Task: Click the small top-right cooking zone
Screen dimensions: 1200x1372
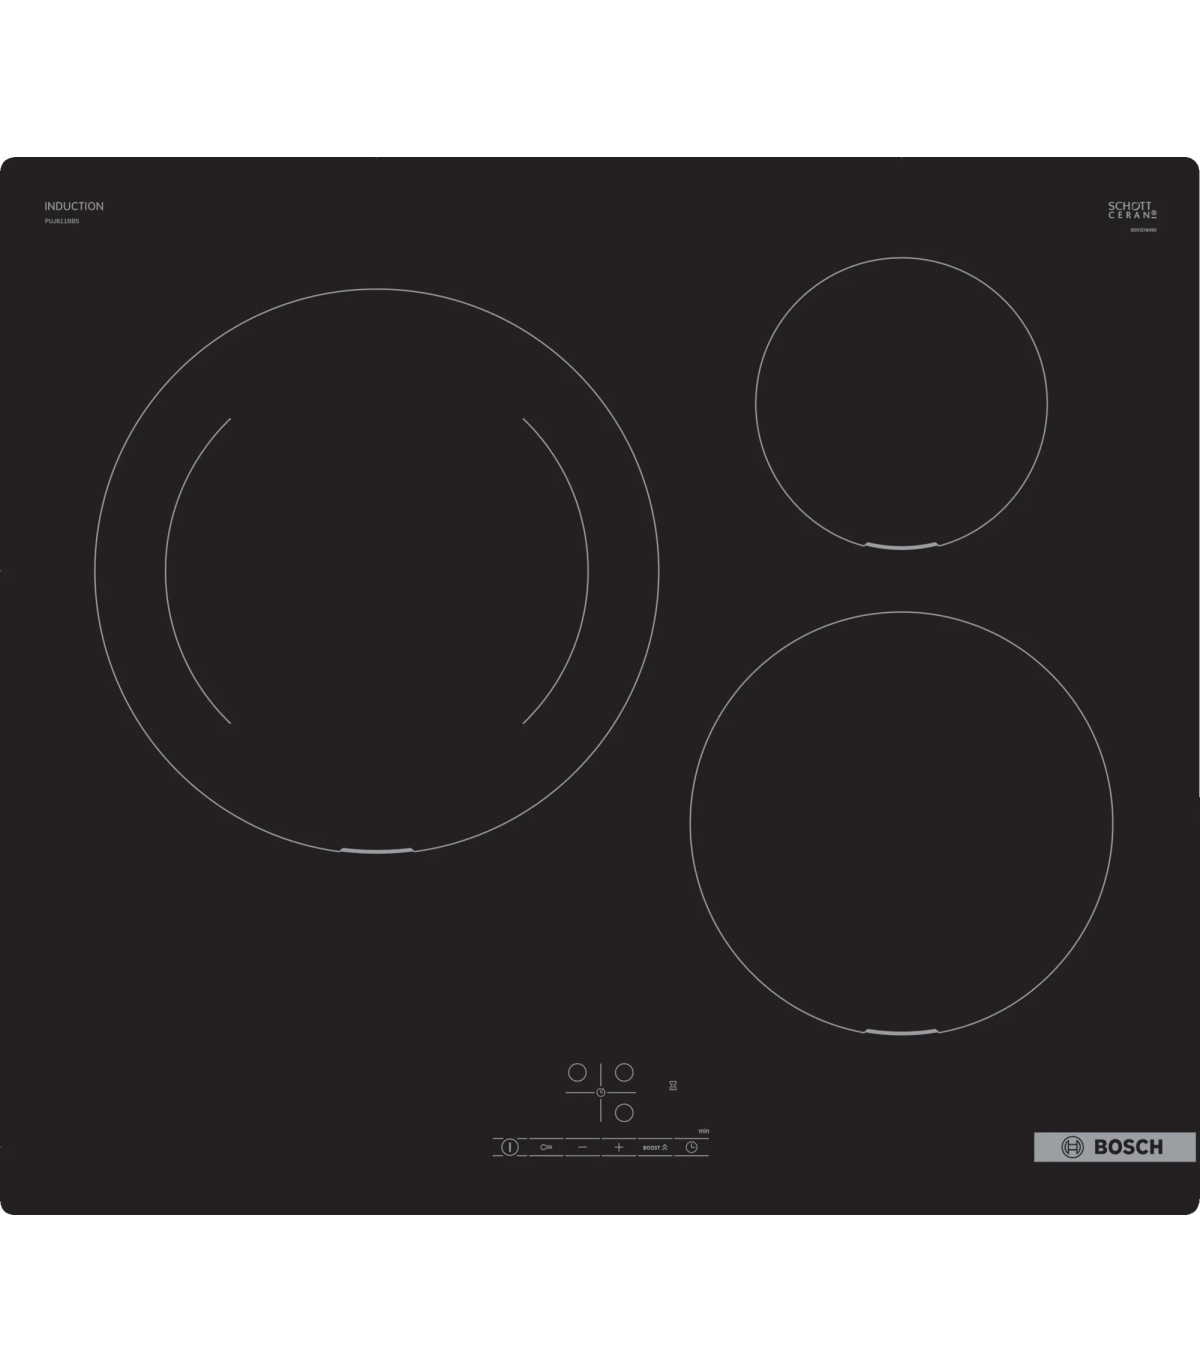Action: coord(901,403)
